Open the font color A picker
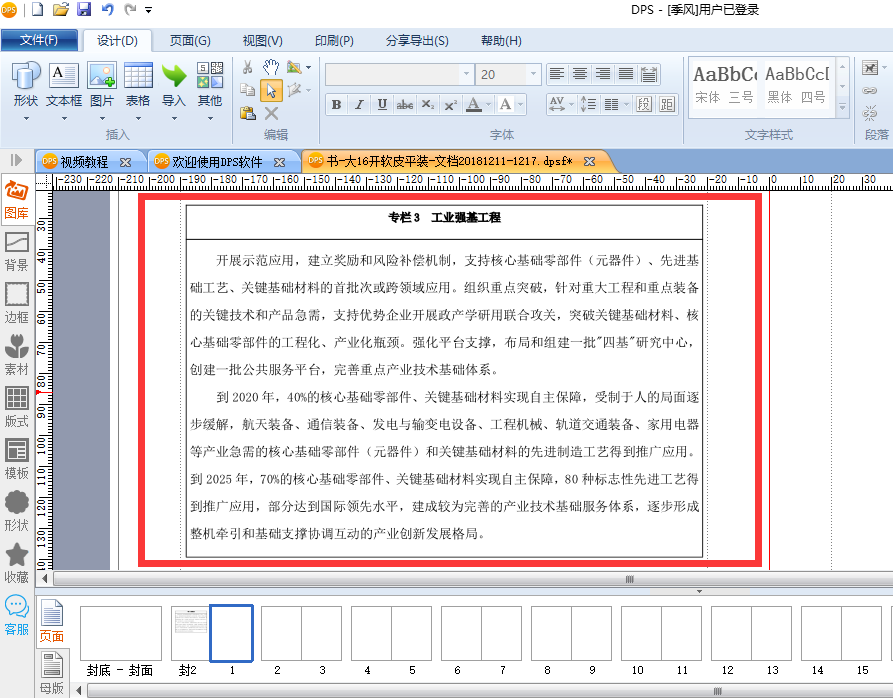 [x=474, y=105]
